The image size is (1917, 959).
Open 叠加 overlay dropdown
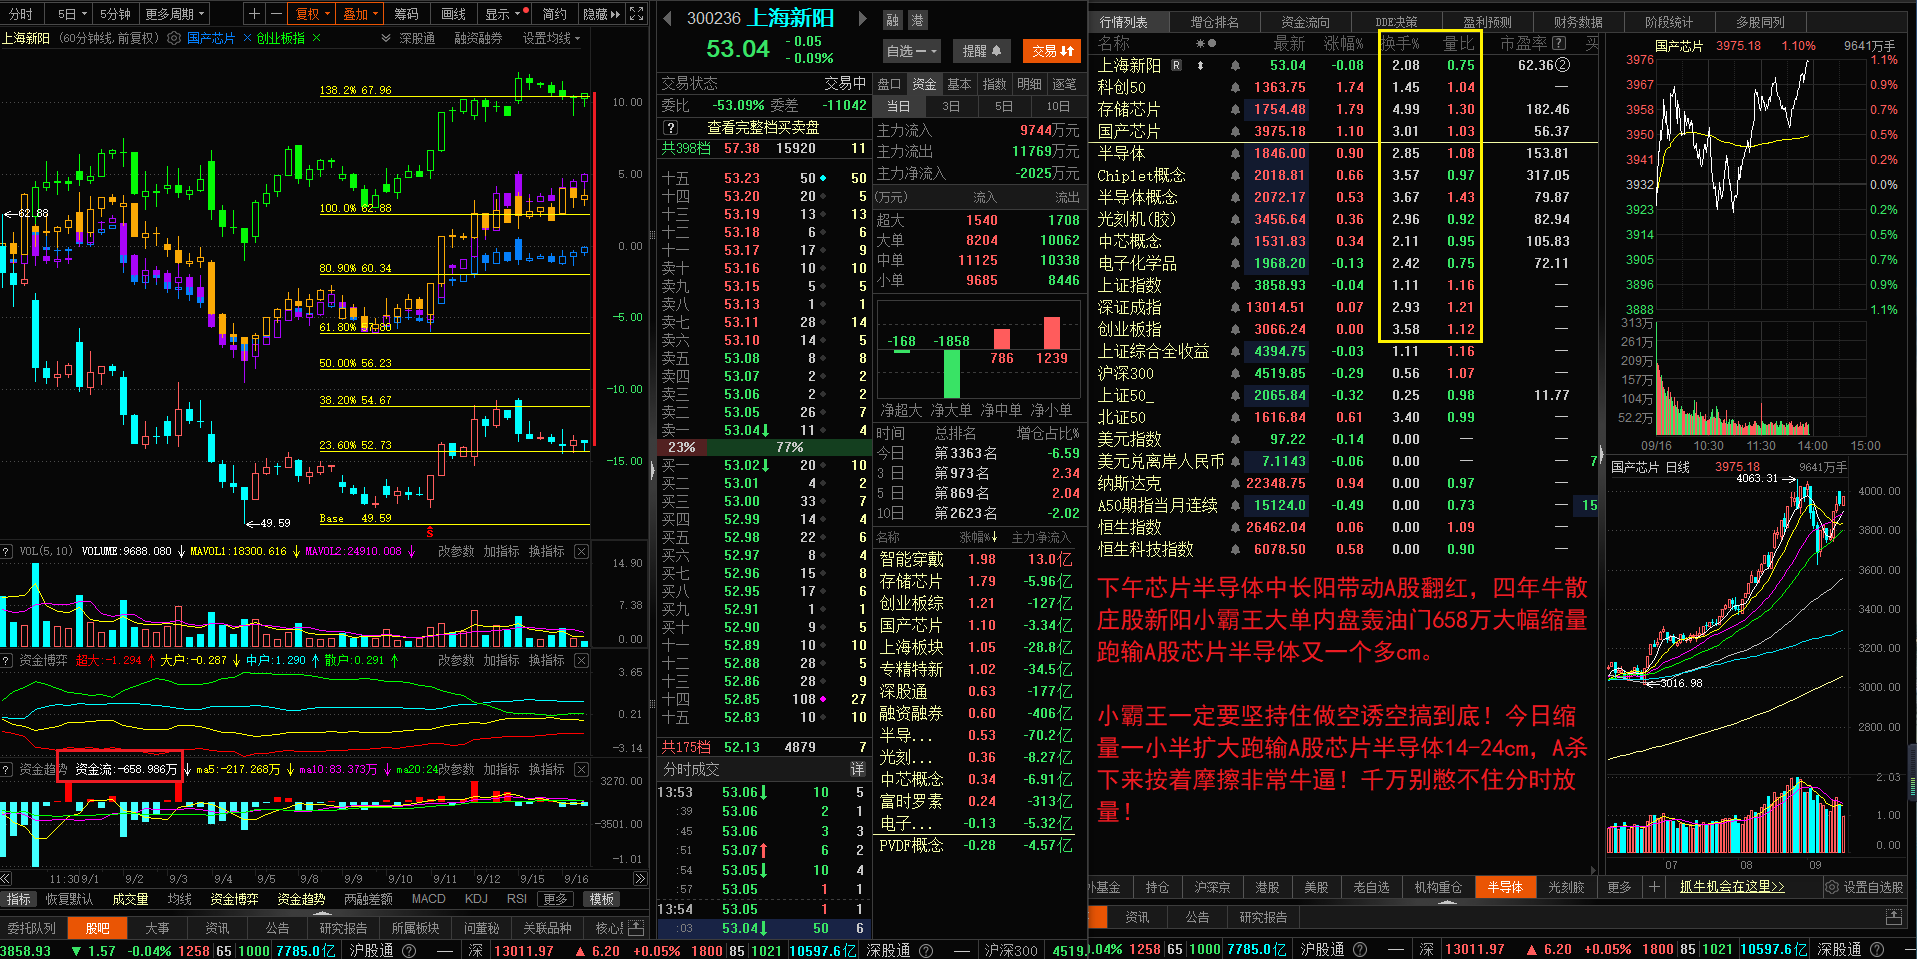coord(360,14)
